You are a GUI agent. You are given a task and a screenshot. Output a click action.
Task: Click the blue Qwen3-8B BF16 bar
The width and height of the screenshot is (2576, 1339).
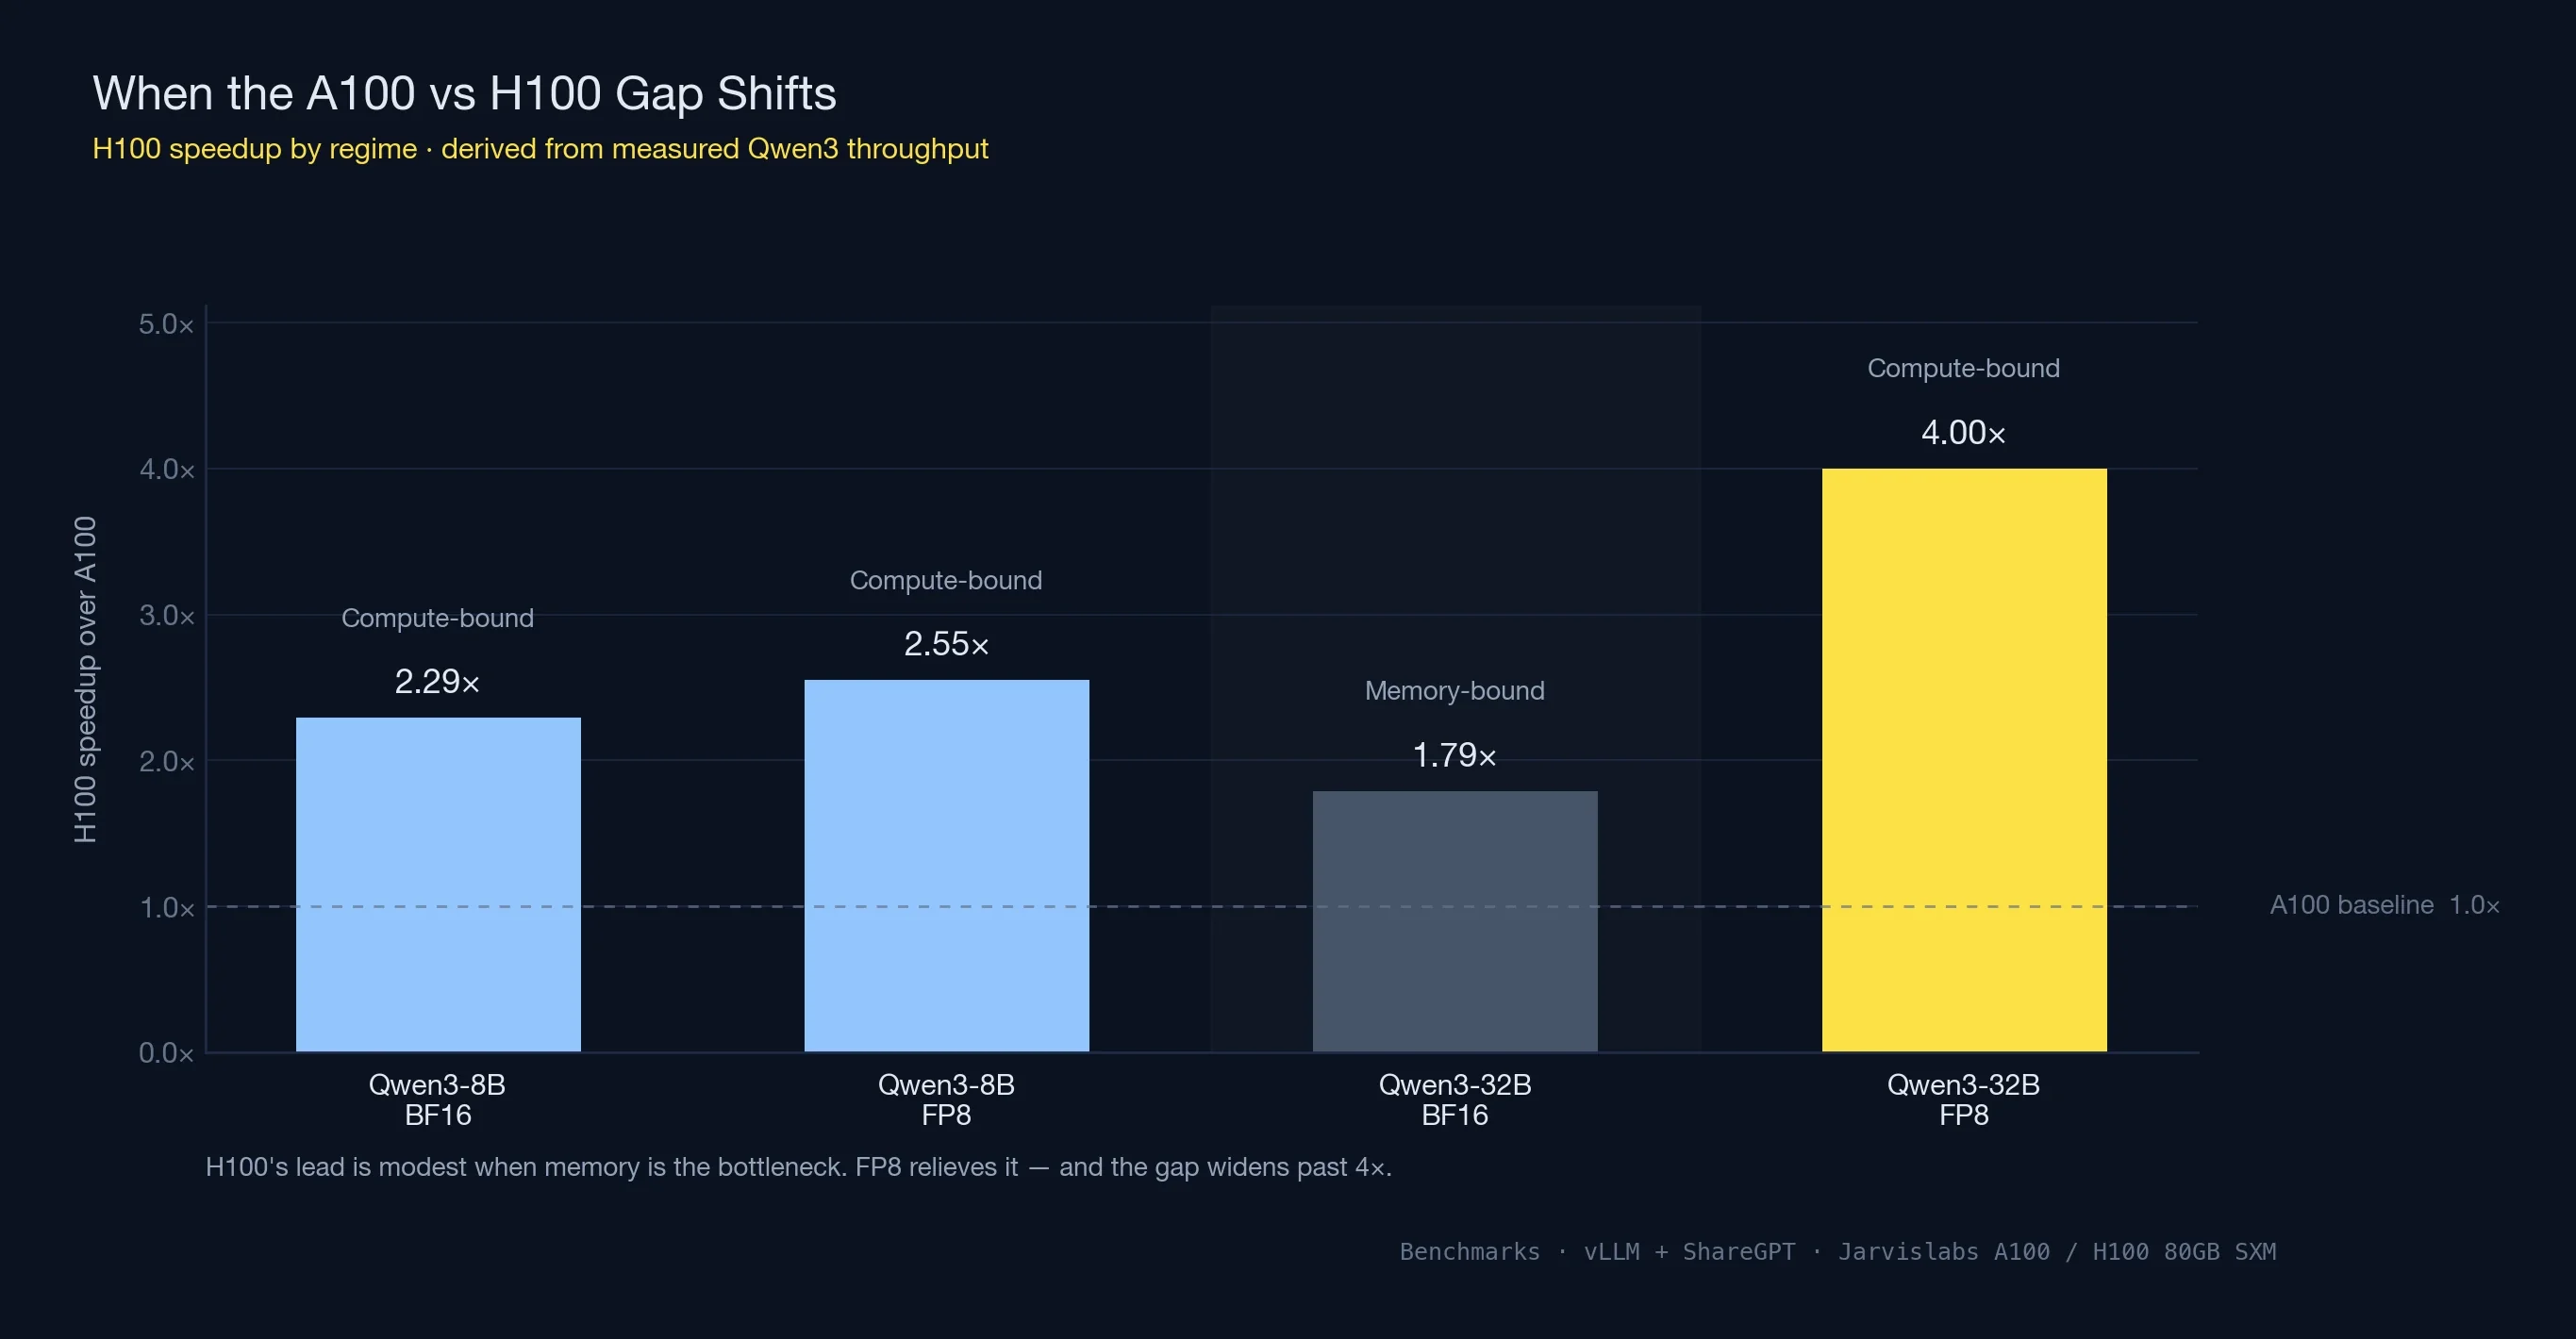[438, 884]
